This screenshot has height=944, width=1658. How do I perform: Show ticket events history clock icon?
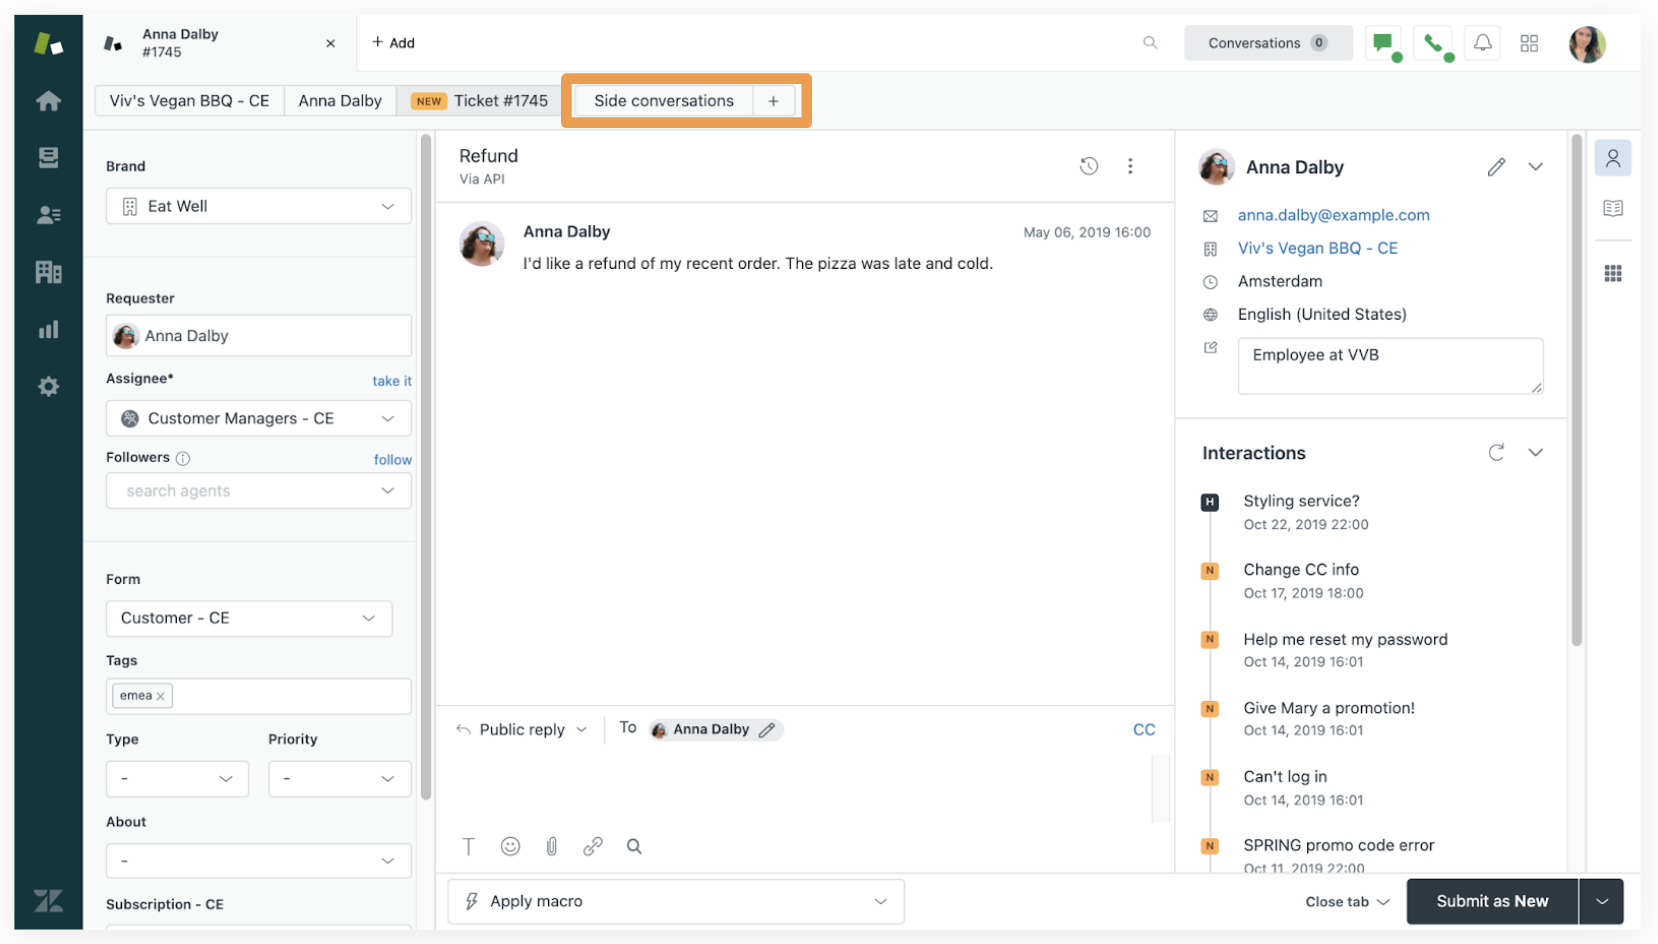(x=1089, y=166)
